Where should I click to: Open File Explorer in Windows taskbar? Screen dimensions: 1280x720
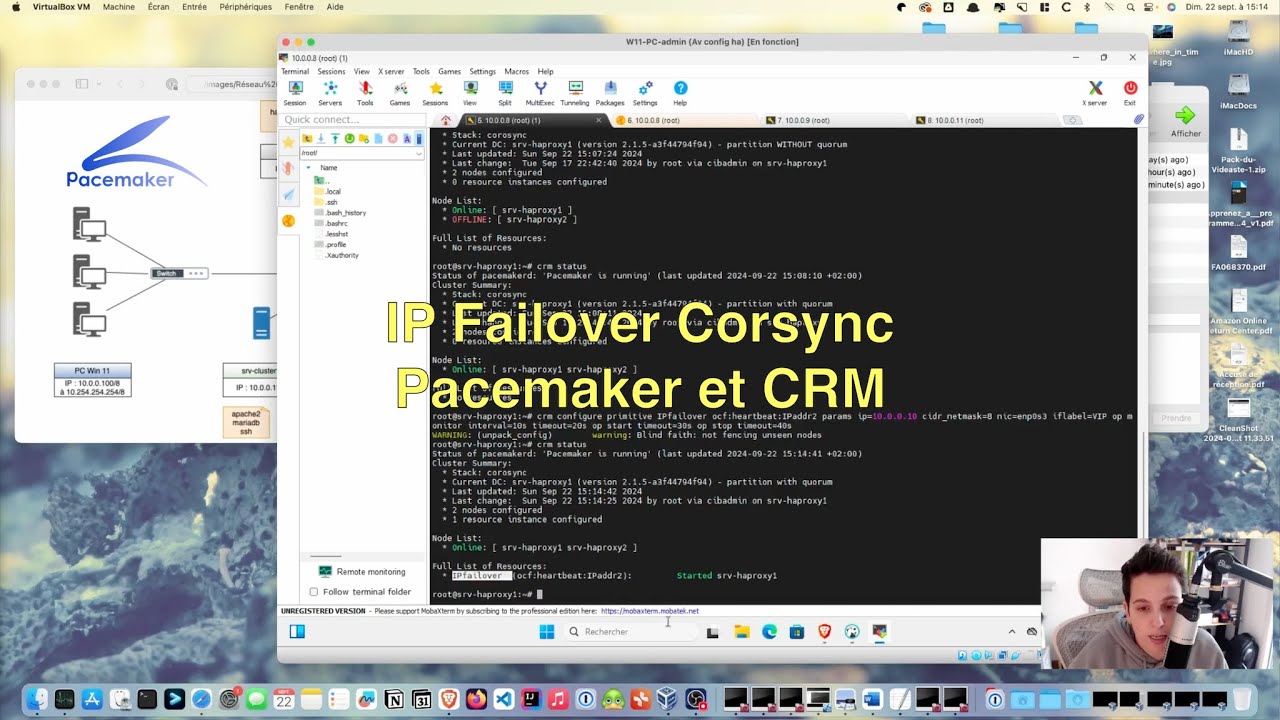tap(741, 631)
